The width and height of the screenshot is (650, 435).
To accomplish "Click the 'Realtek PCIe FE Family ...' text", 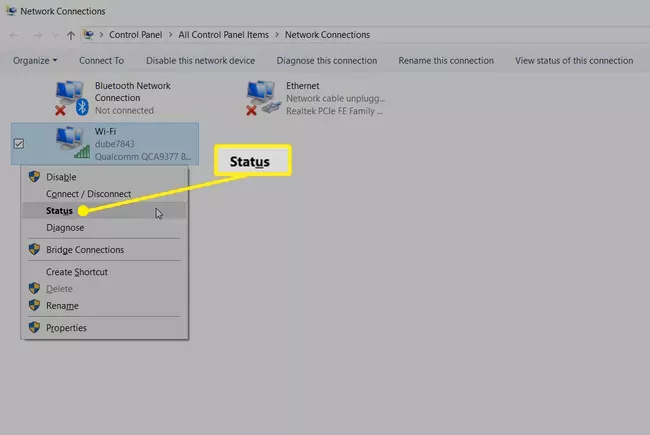I will pyautogui.click(x=334, y=111).
